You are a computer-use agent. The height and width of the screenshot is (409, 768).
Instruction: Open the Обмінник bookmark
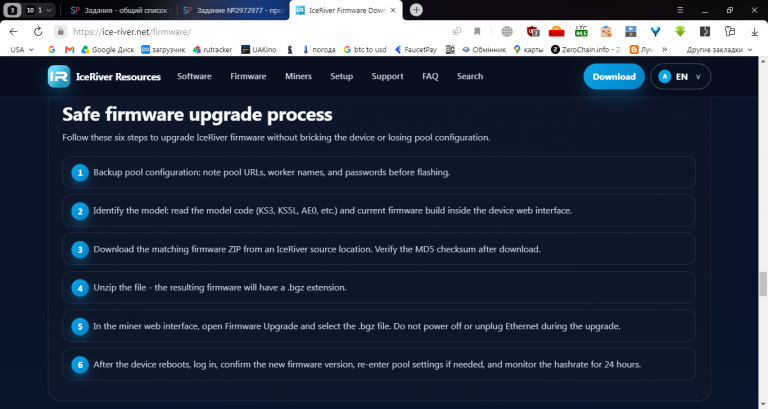(x=484, y=49)
